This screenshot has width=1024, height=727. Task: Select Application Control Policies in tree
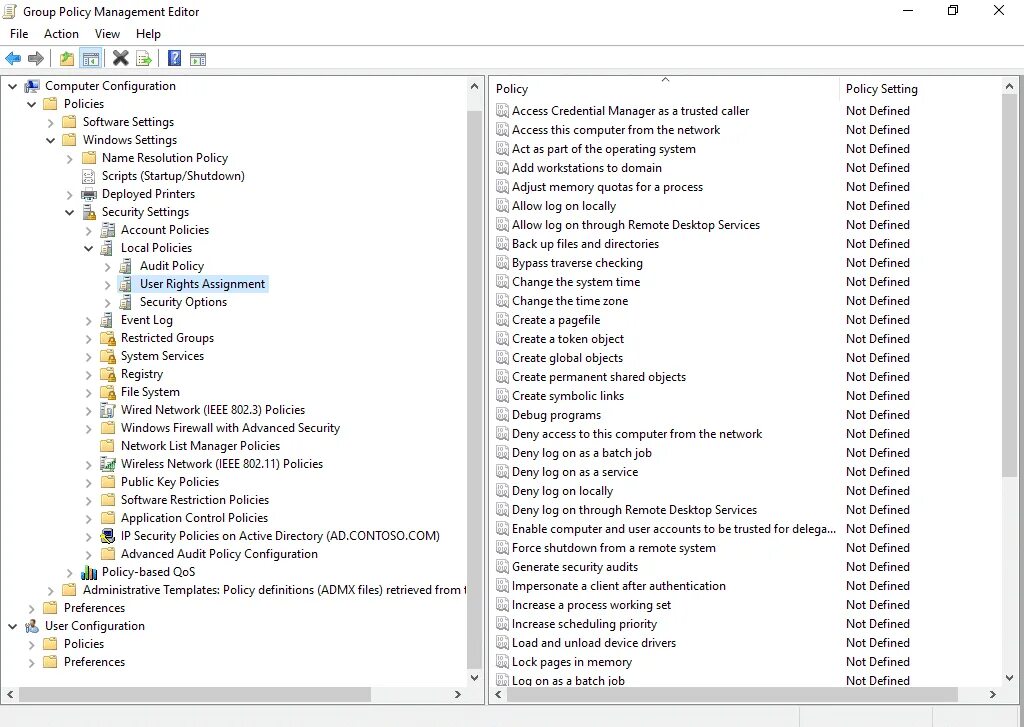[195, 518]
